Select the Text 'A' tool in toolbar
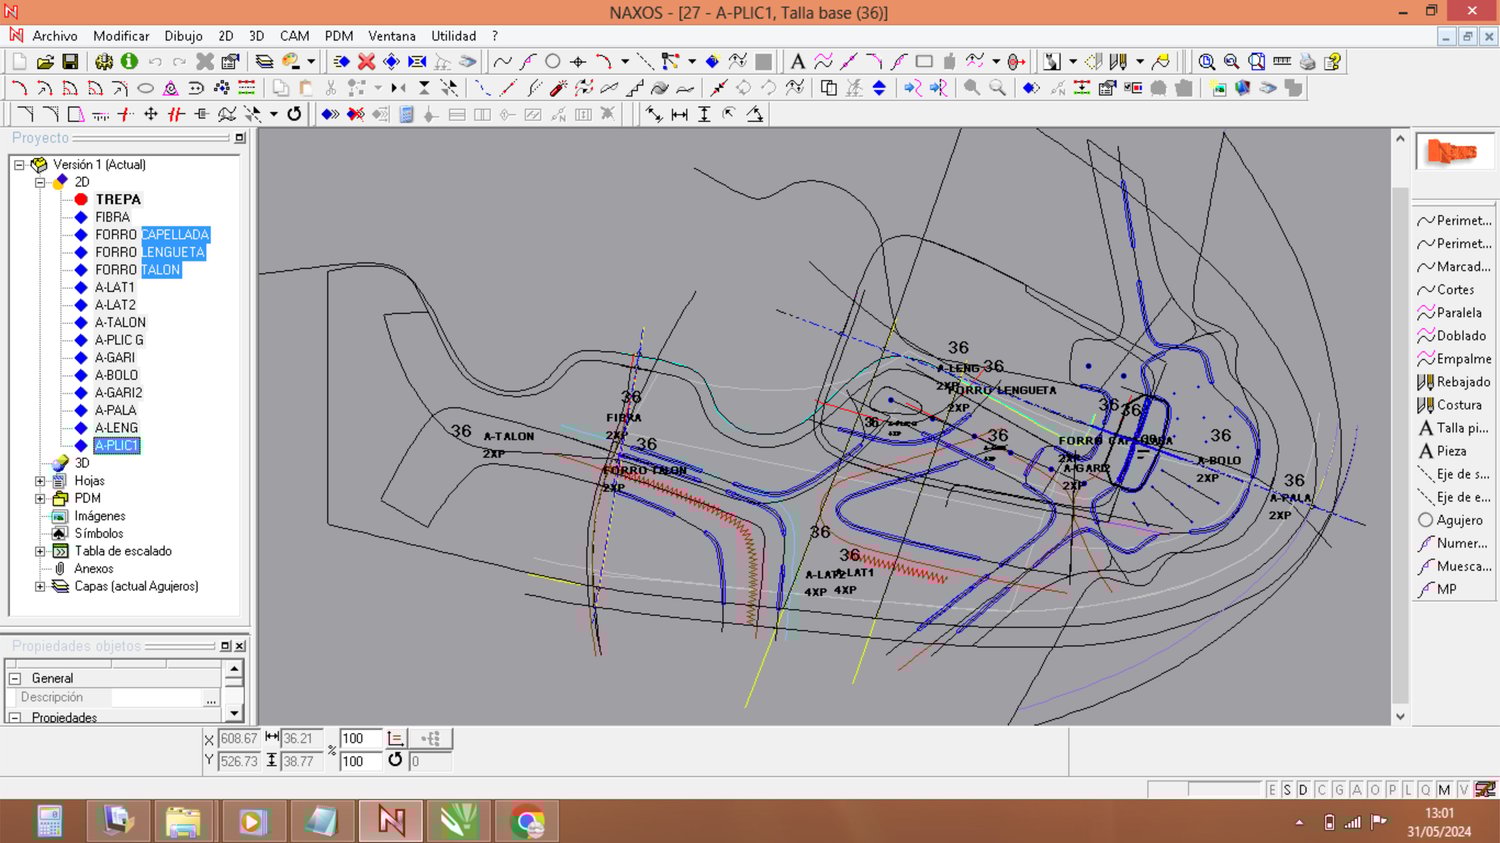Screen dimensions: 1500x843 click(797, 62)
